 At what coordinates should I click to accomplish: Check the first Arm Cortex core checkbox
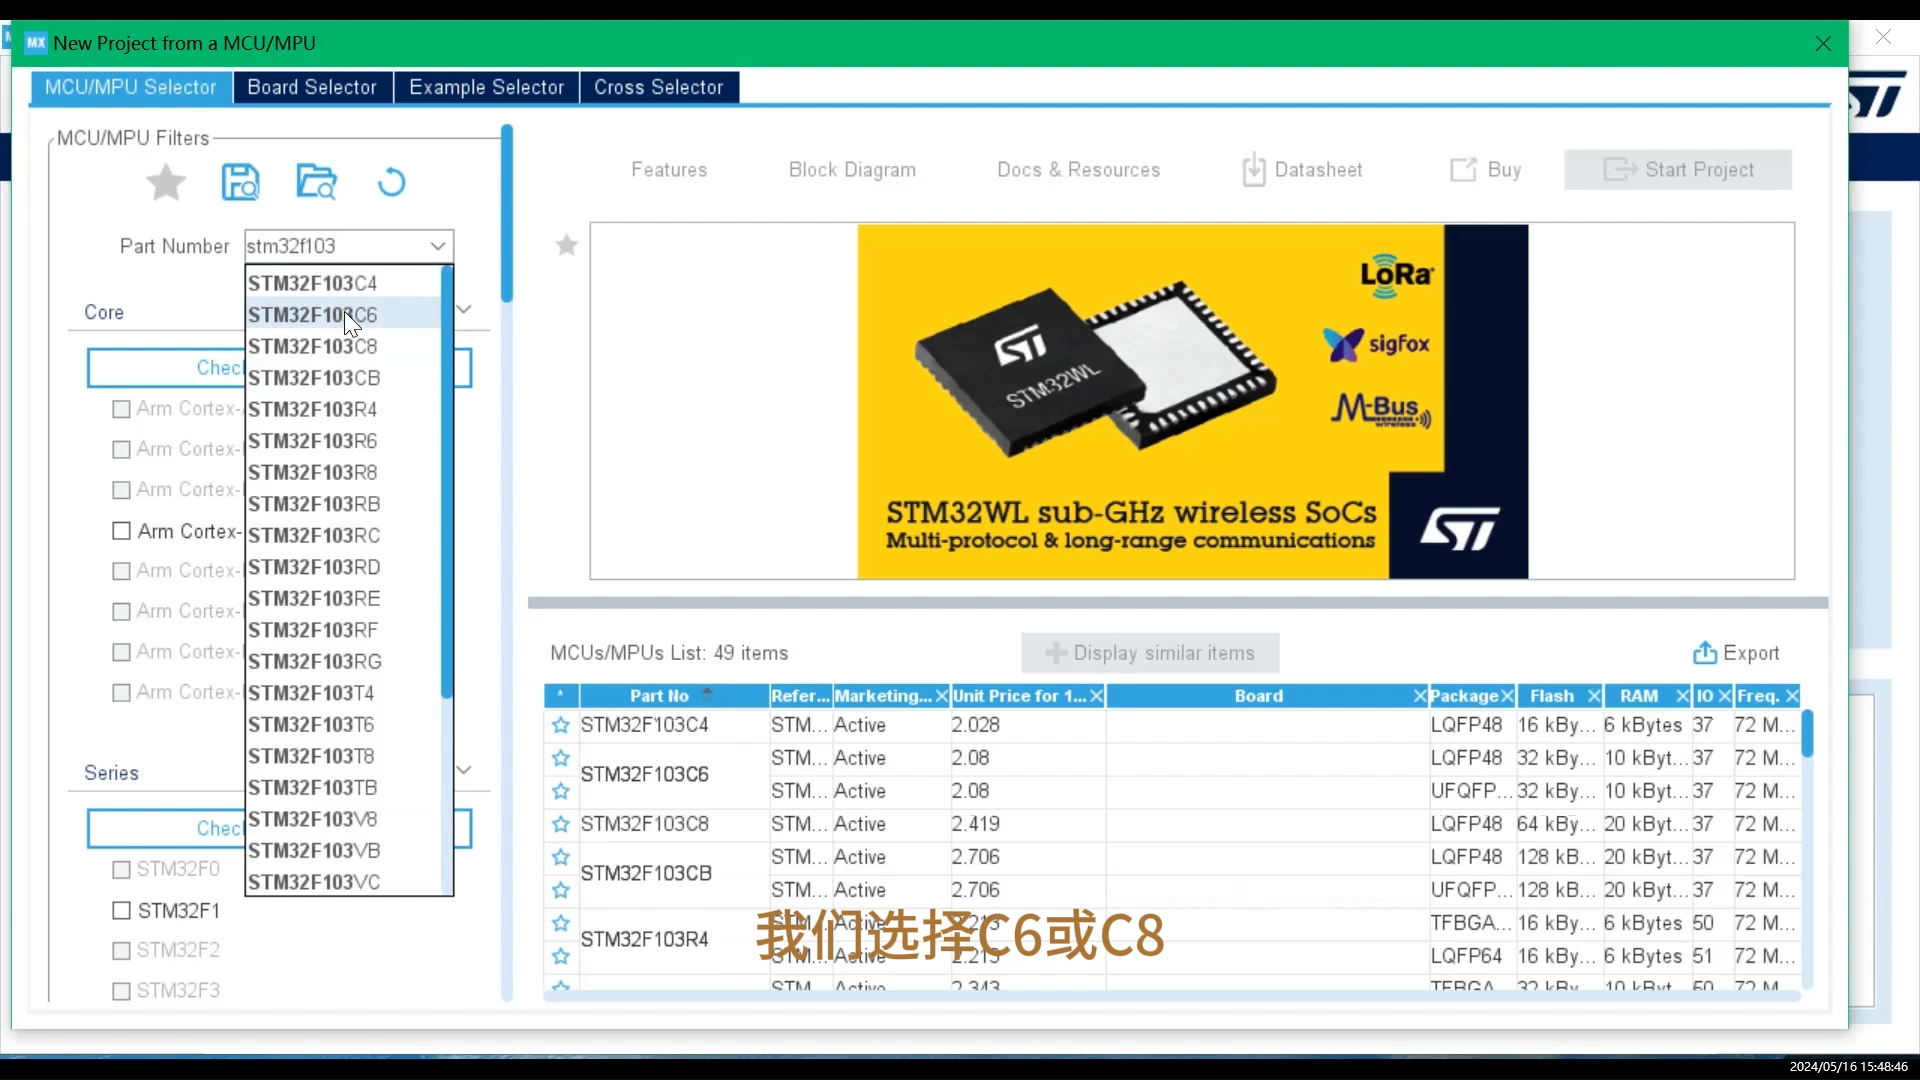121,408
